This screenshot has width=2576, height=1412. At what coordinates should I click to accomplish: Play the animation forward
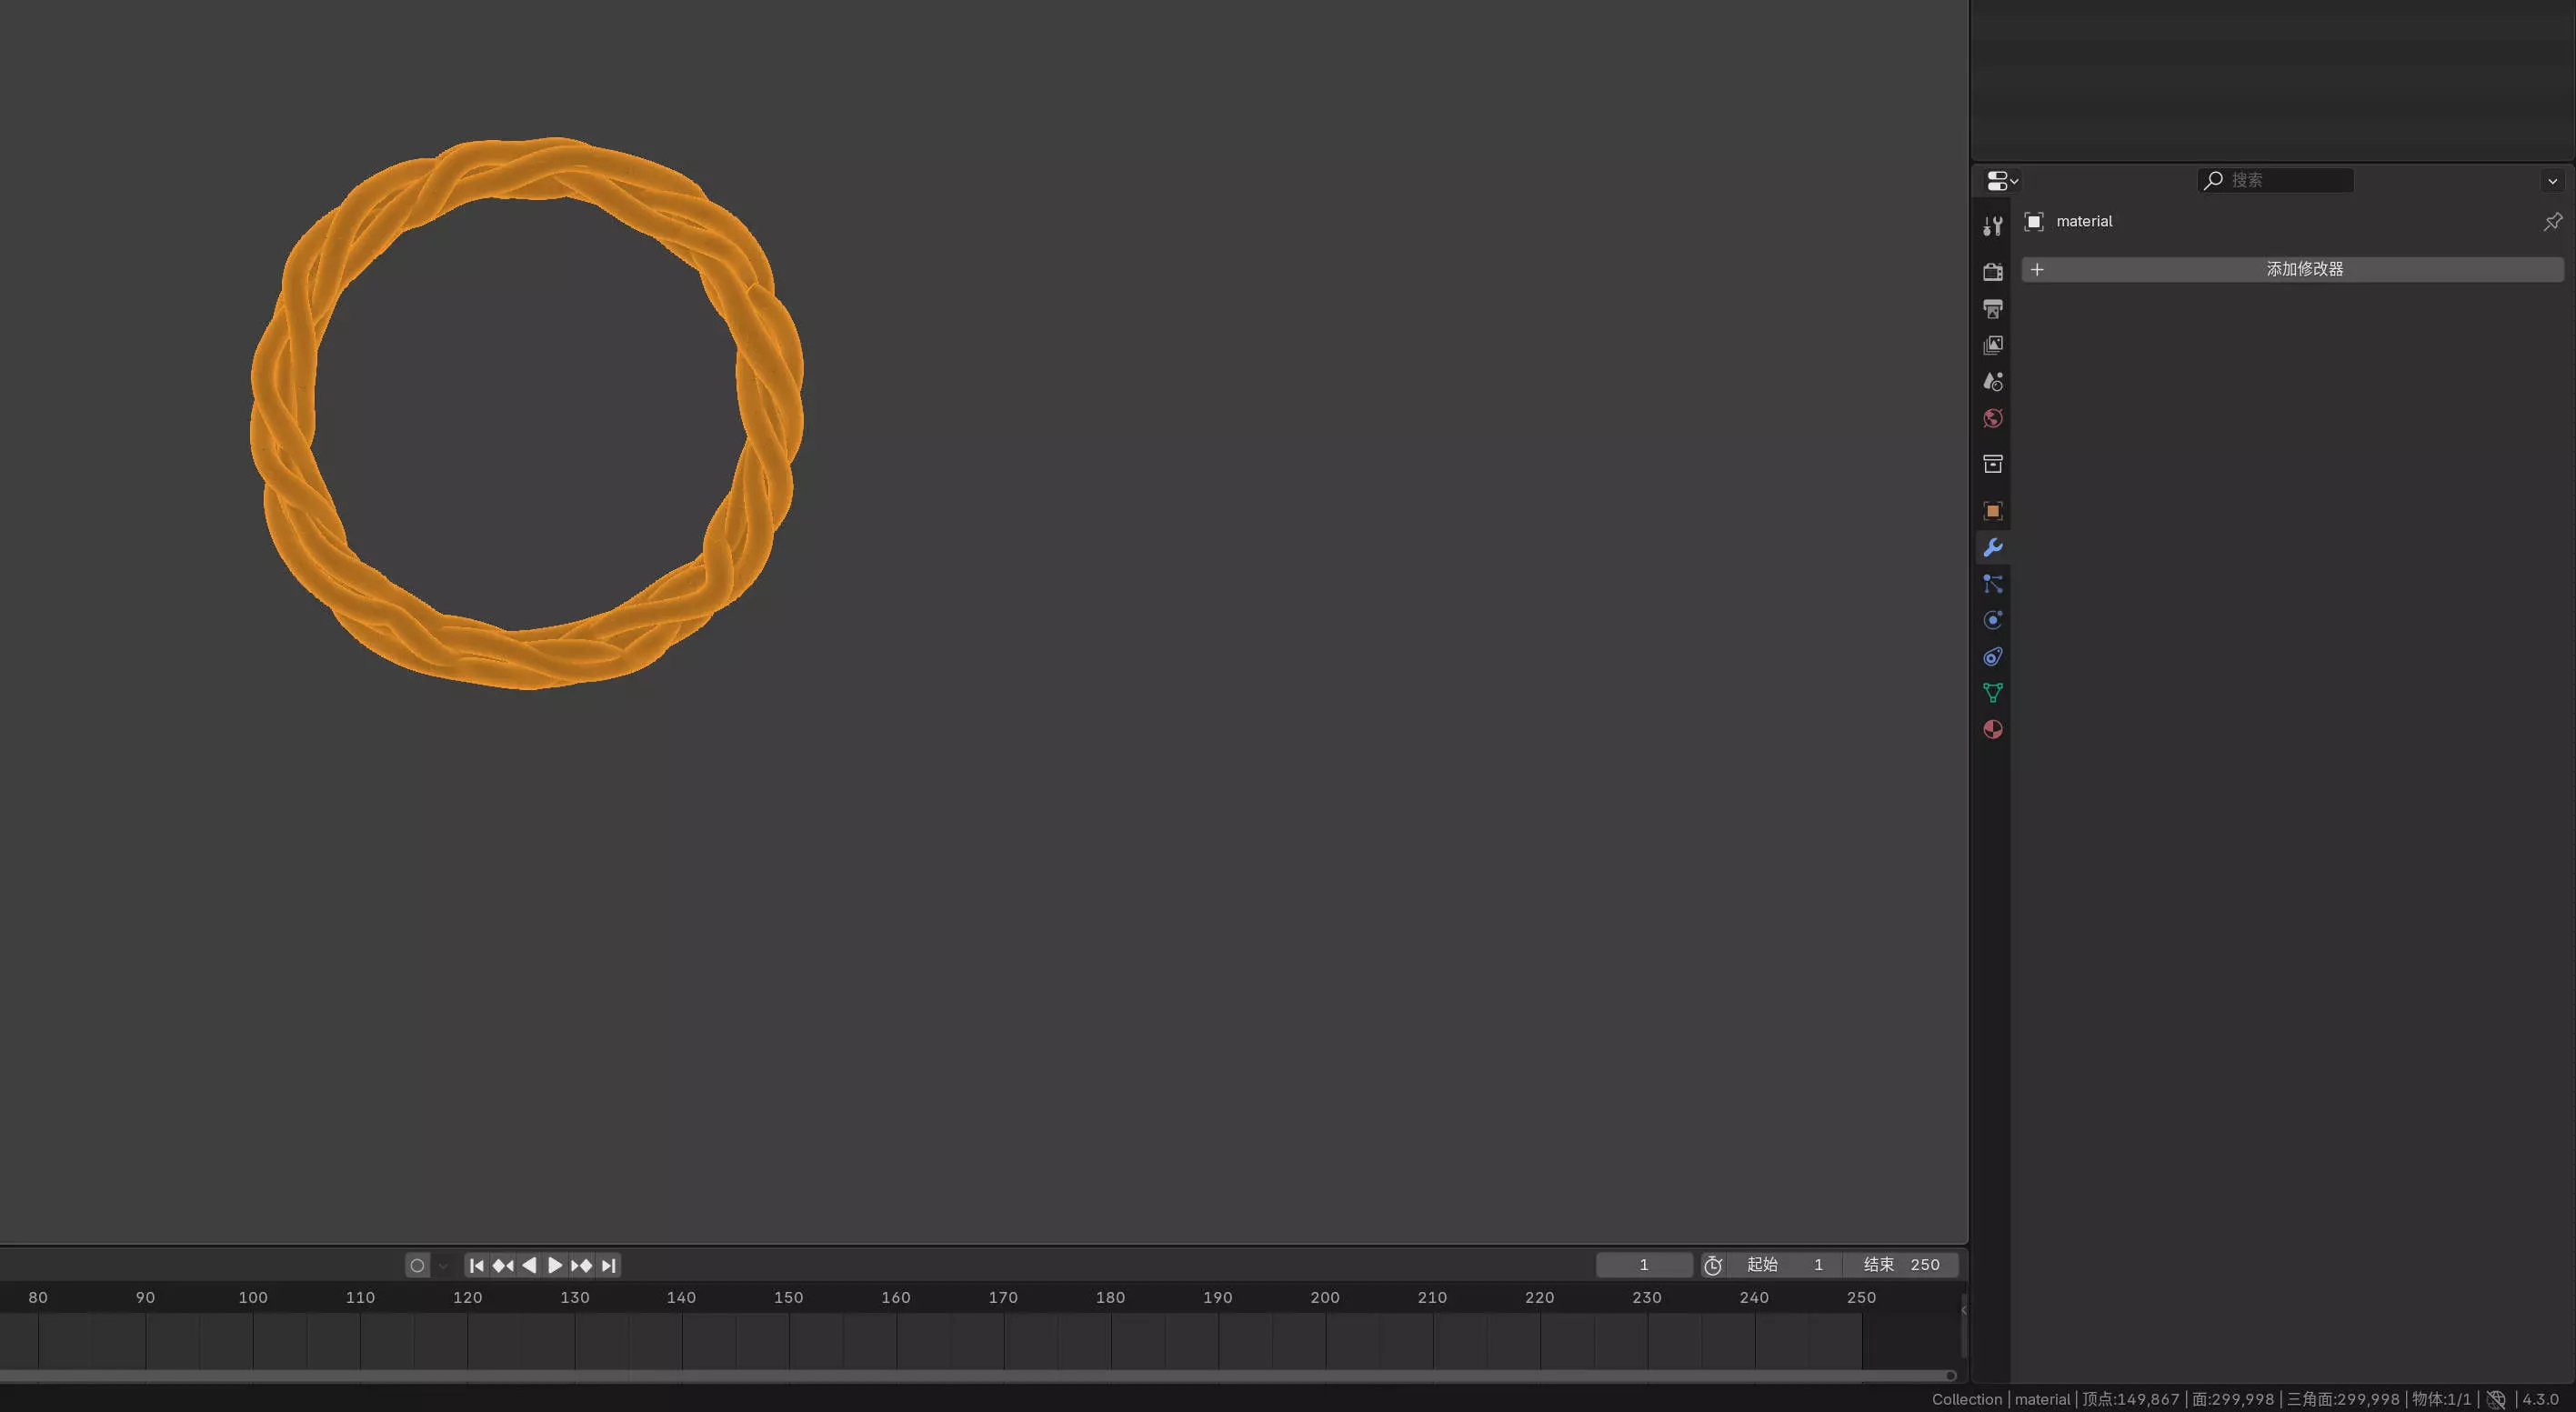click(555, 1265)
